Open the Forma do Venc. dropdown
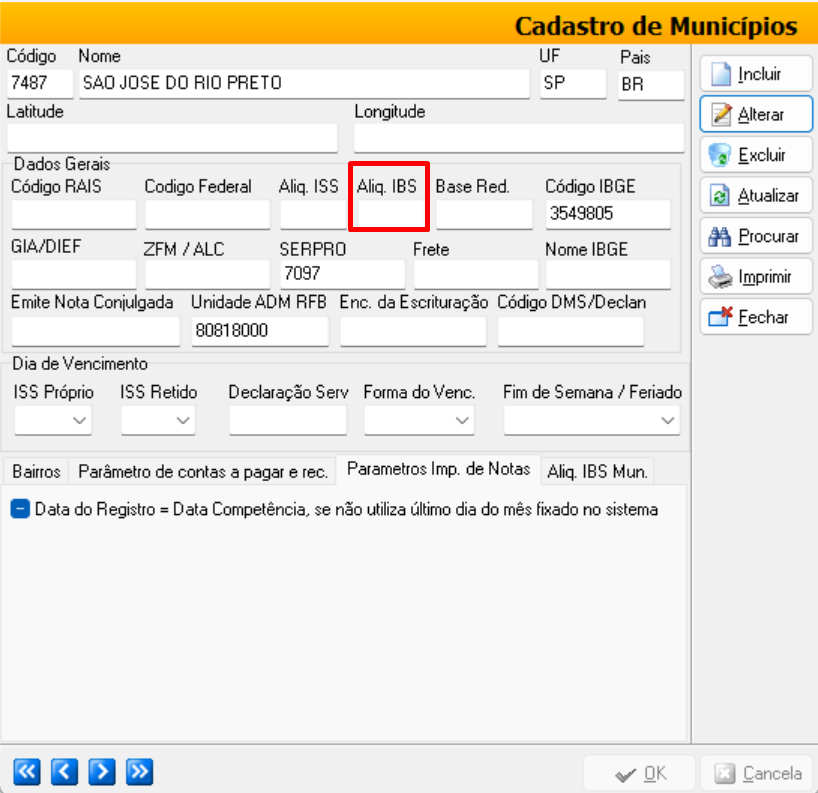The image size is (818, 793). tap(418, 422)
